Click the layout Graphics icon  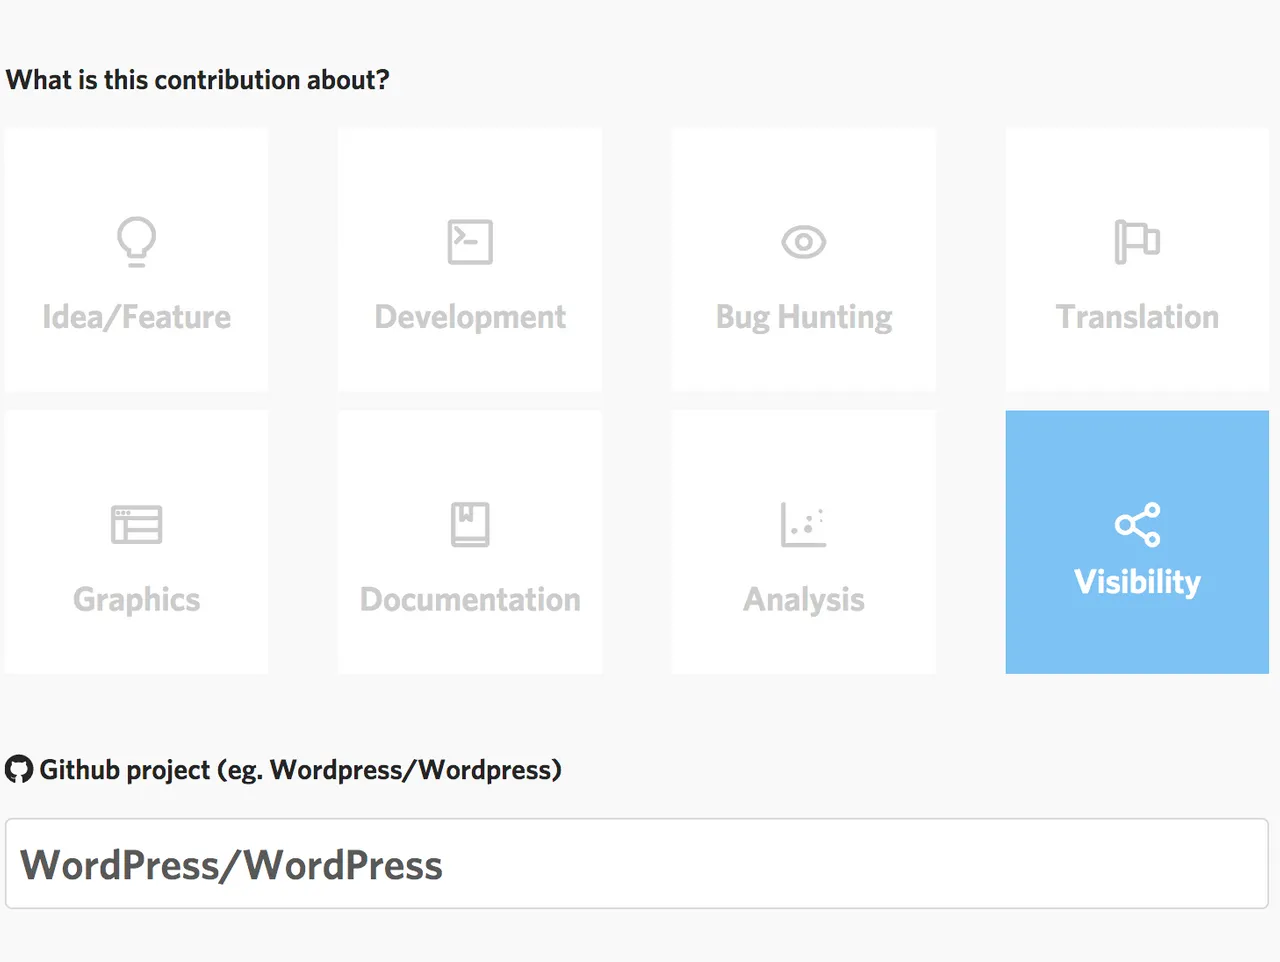click(136, 524)
